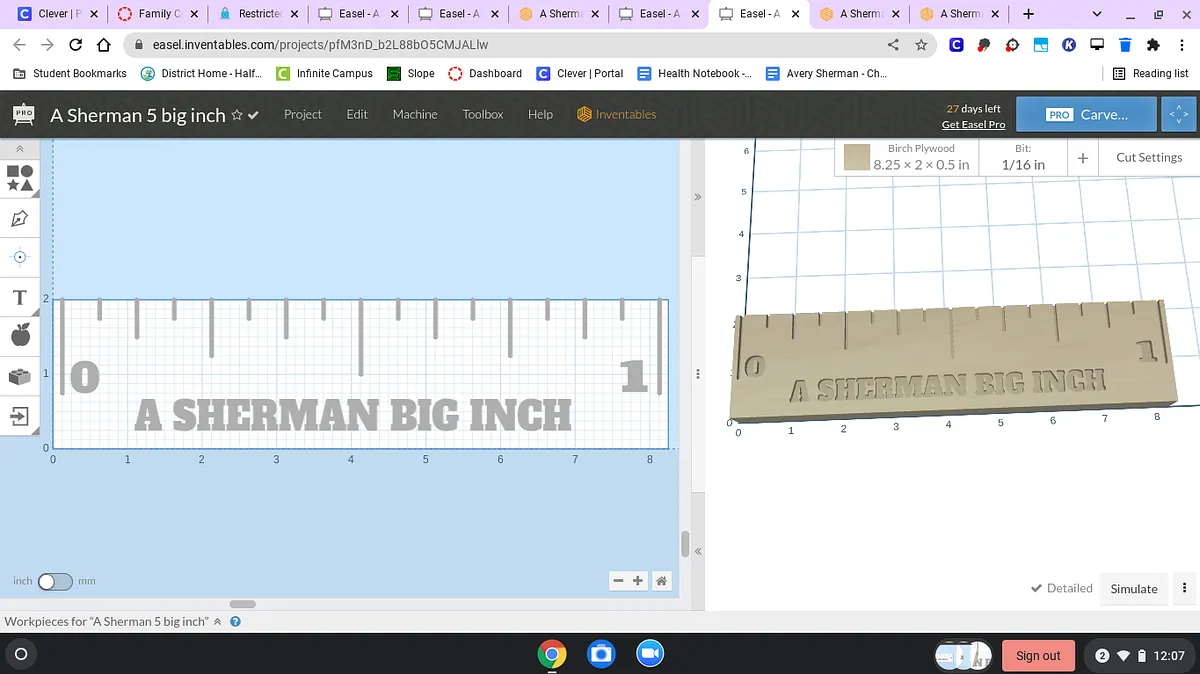
Task: Star the project as favorite
Action: (237, 115)
